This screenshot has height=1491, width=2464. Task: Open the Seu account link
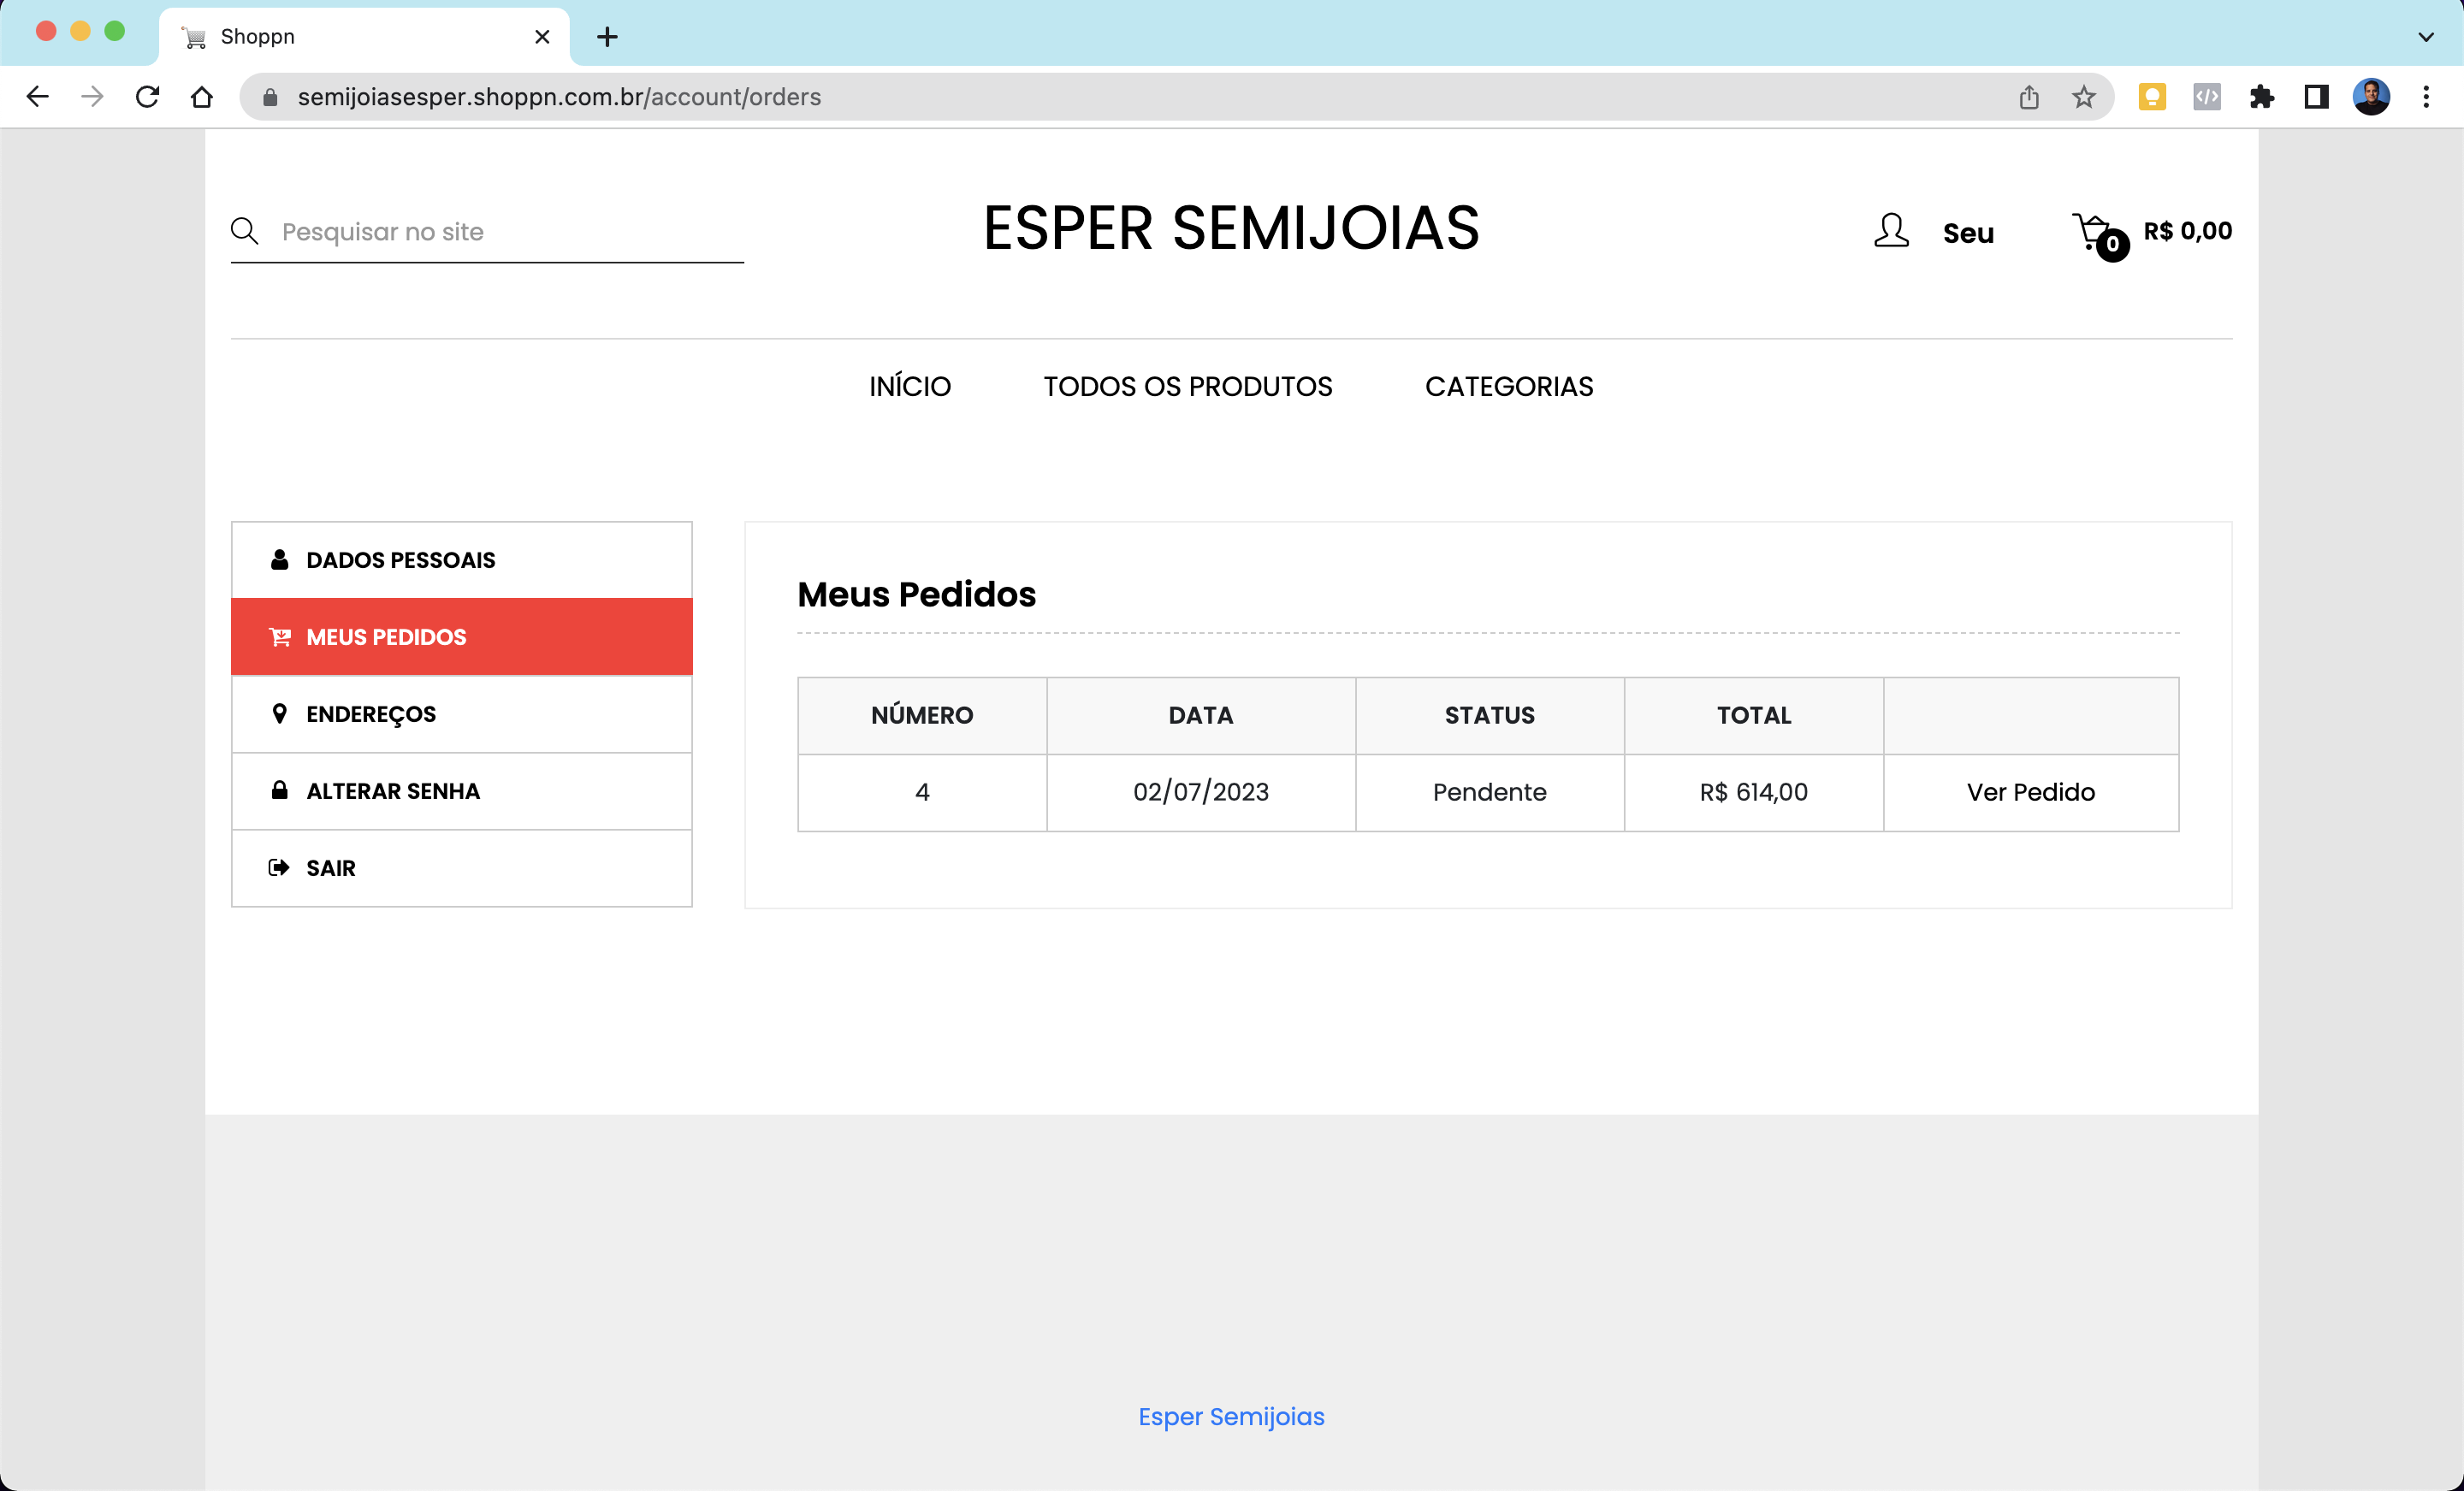[x=1968, y=233]
